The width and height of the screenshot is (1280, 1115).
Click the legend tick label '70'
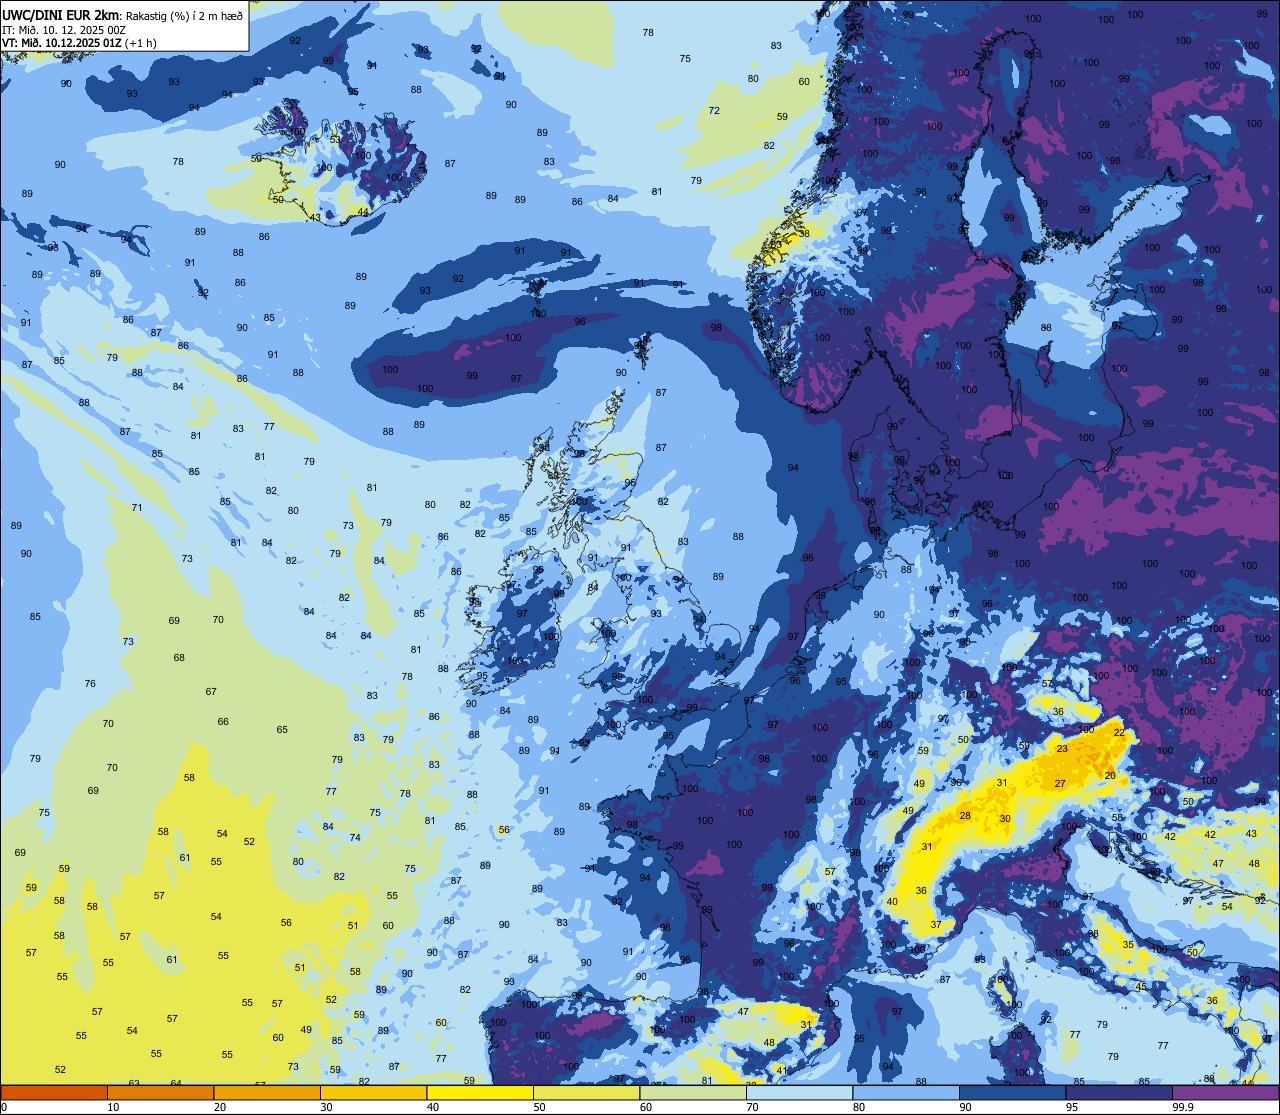tap(752, 1107)
